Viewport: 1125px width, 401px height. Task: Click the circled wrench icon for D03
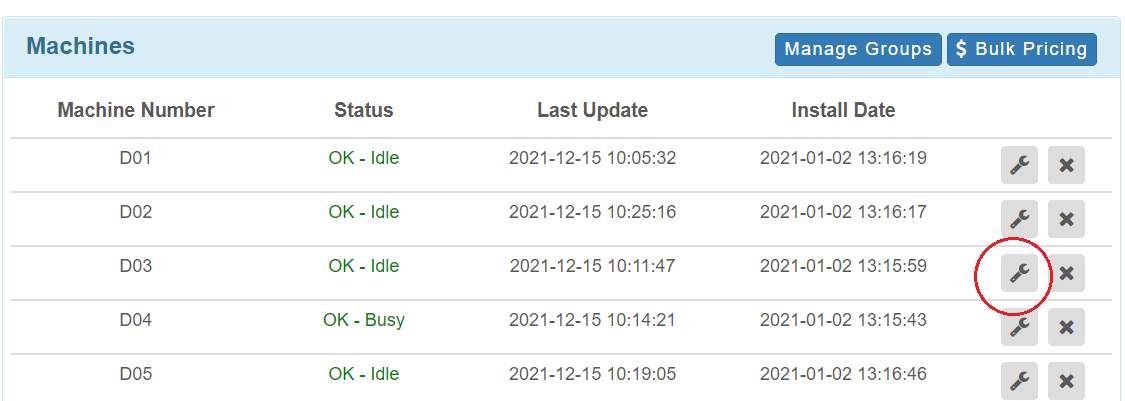click(x=1020, y=273)
